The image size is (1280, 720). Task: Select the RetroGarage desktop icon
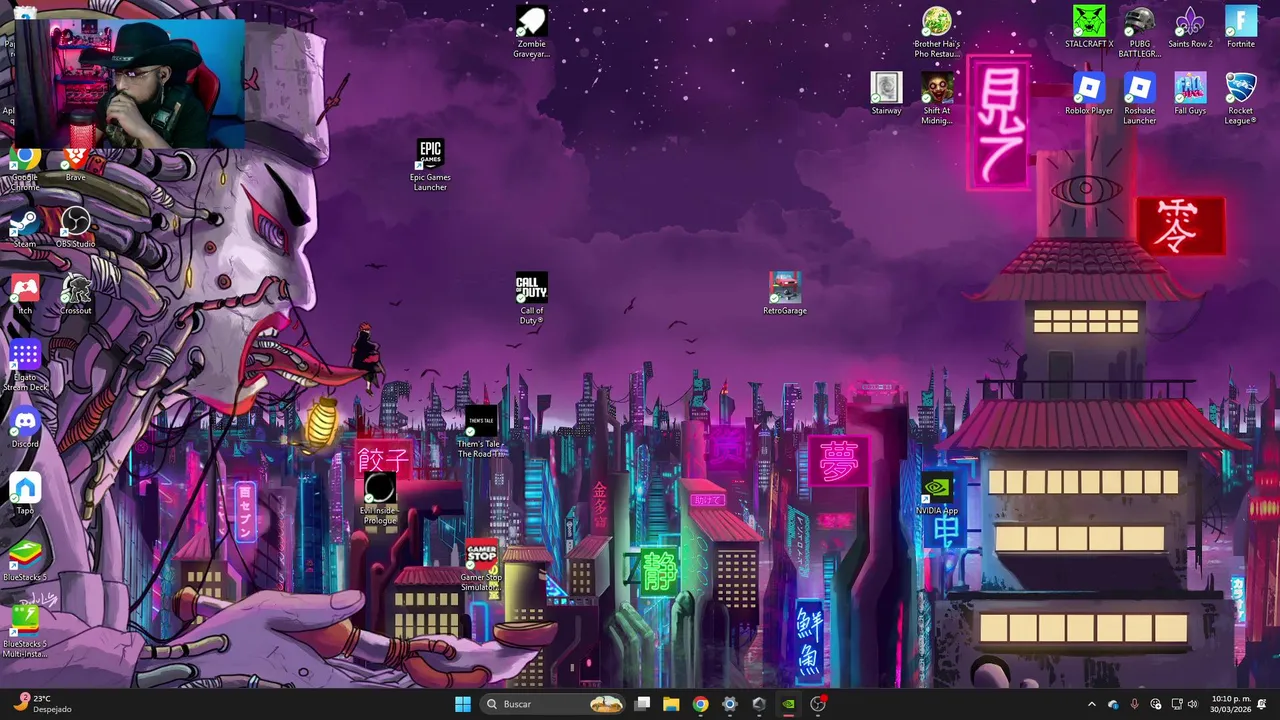pos(784,293)
